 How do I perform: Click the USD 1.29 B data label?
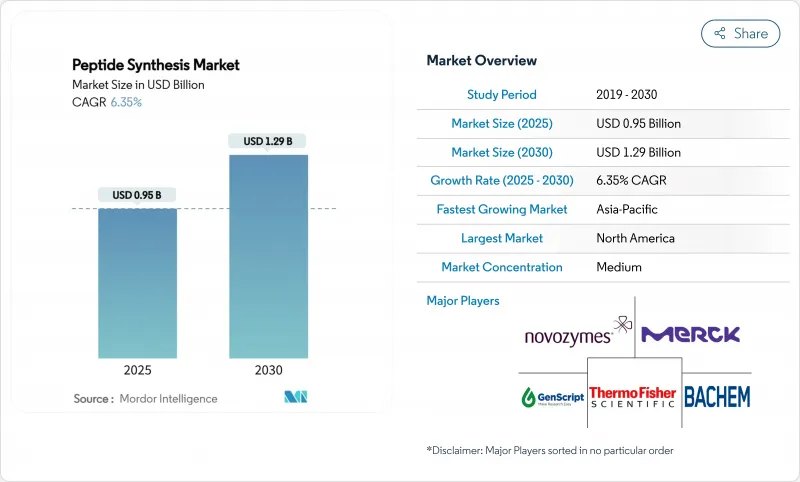coord(268,141)
